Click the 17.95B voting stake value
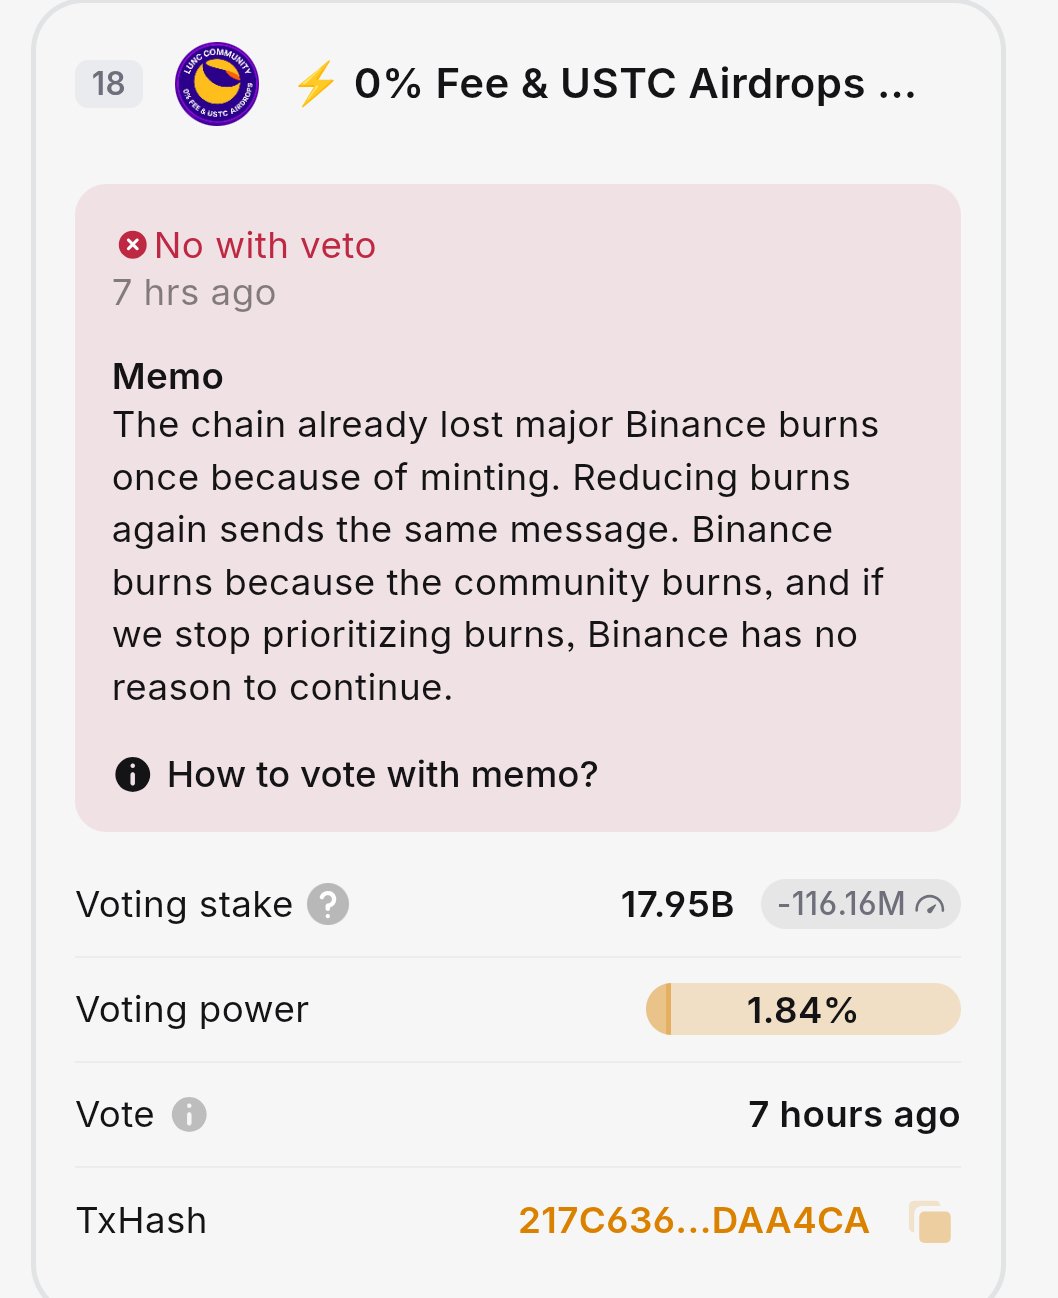The width and height of the screenshot is (1058, 1298). click(677, 904)
